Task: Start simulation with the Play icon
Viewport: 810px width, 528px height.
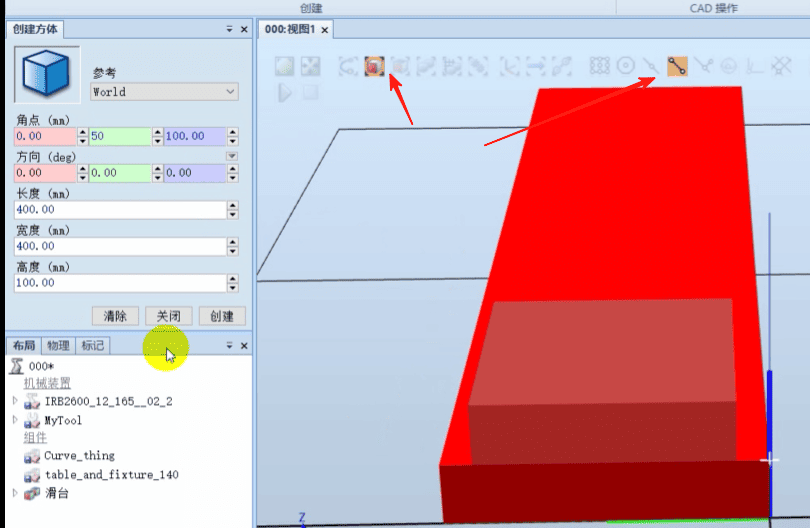Action: [x=285, y=93]
